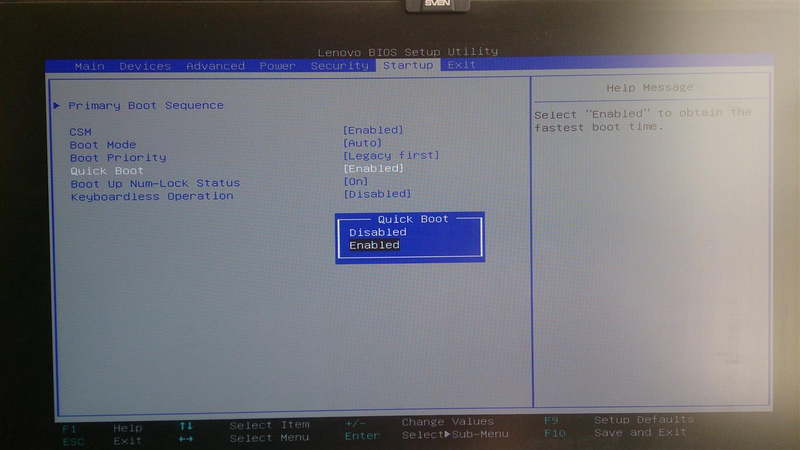Select the Security tab
The width and height of the screenshot is (800, 450).
[339, 66]
